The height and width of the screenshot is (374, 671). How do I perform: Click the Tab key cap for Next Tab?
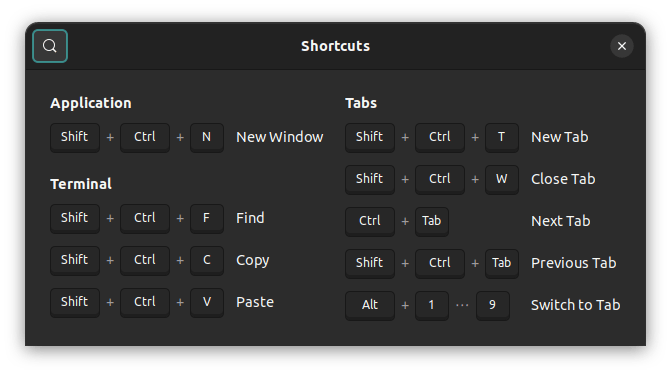coord(432,221)
